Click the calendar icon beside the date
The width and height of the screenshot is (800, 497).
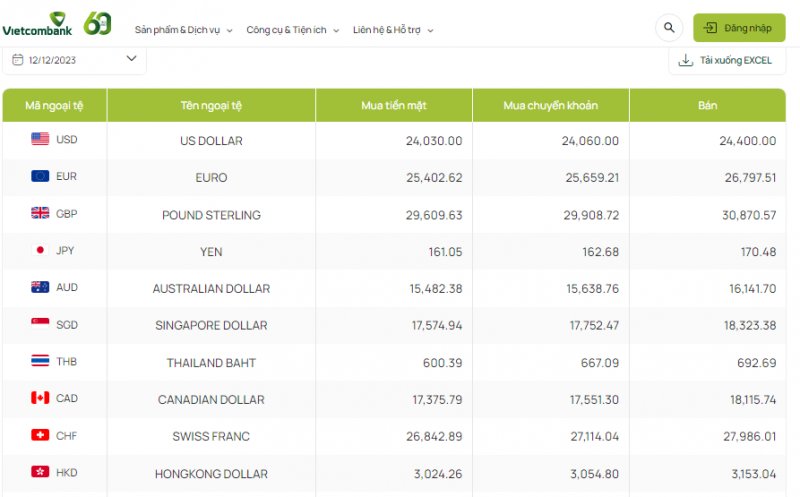coord(18,60)
